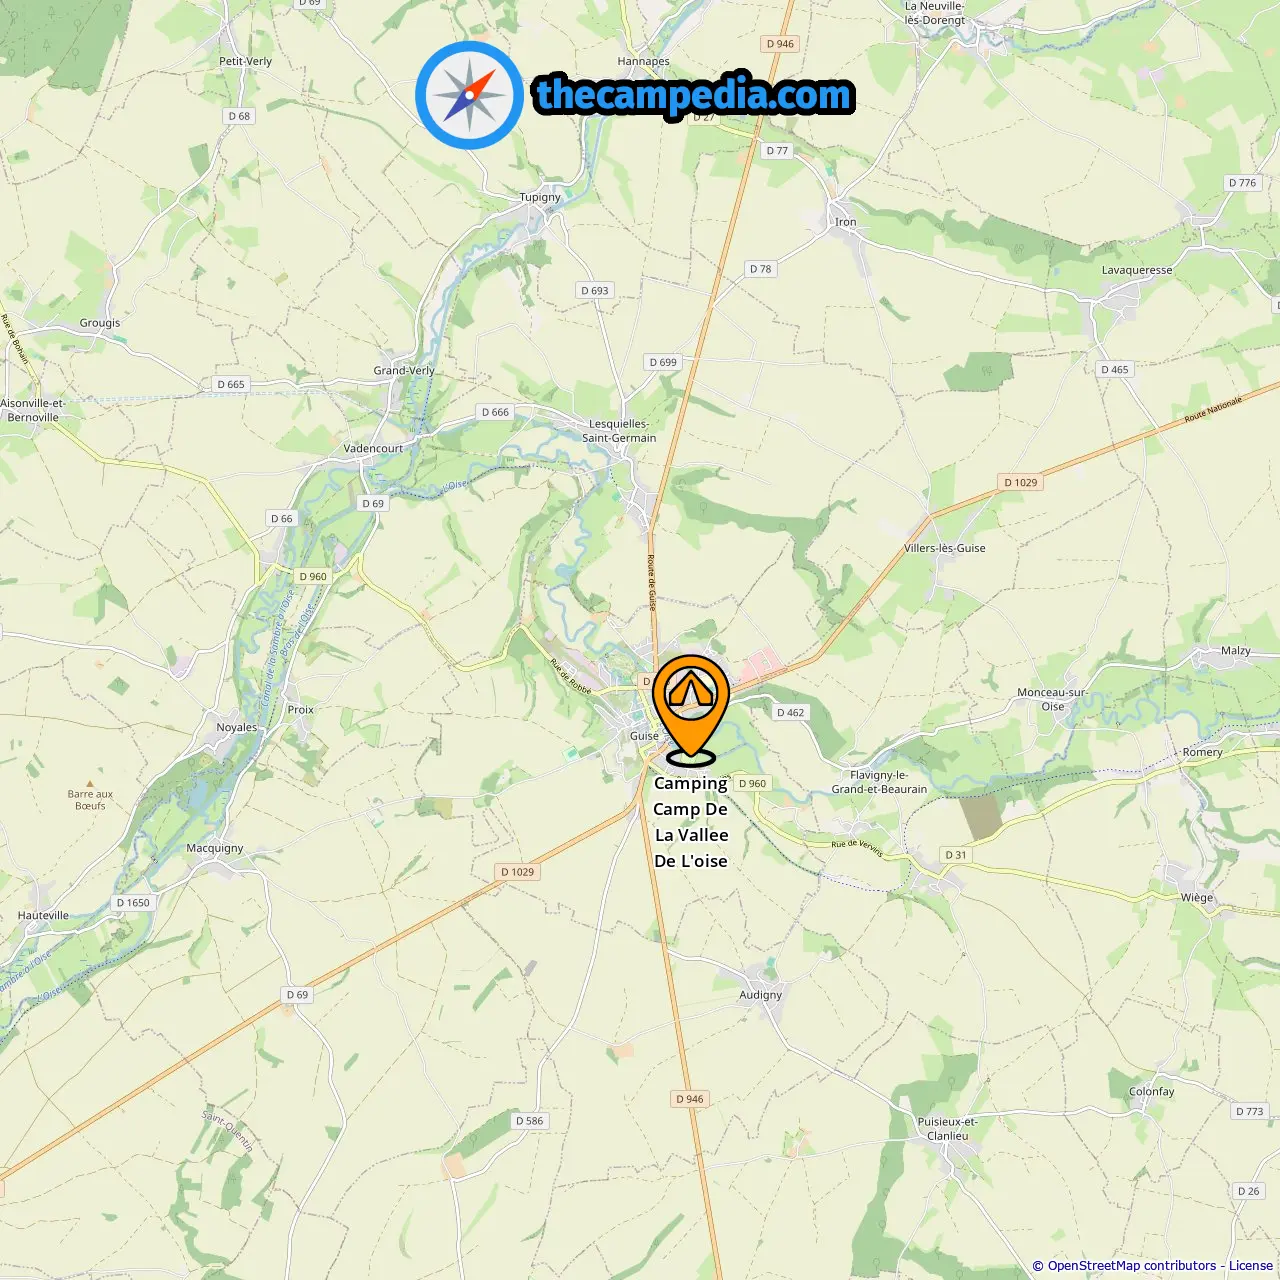Click the Tupigny village label
The width and height of the screenshot is (1280, 1280).
point(540,197)
